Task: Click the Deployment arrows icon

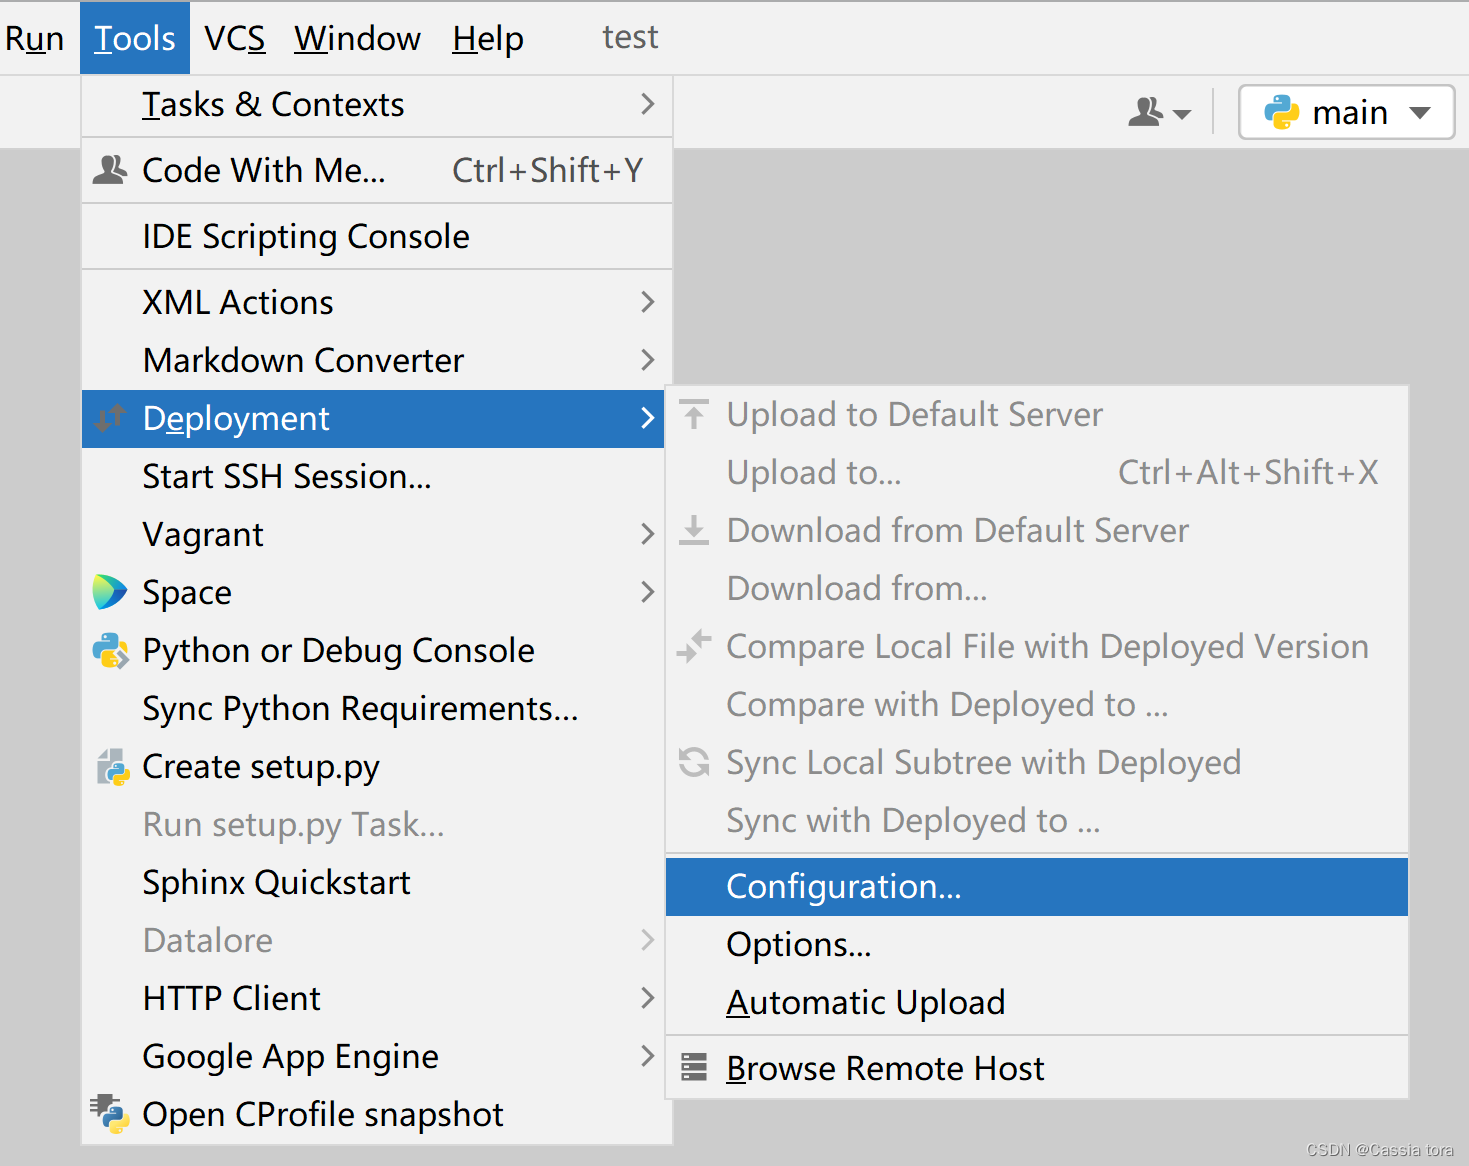Action: (110, 418)
